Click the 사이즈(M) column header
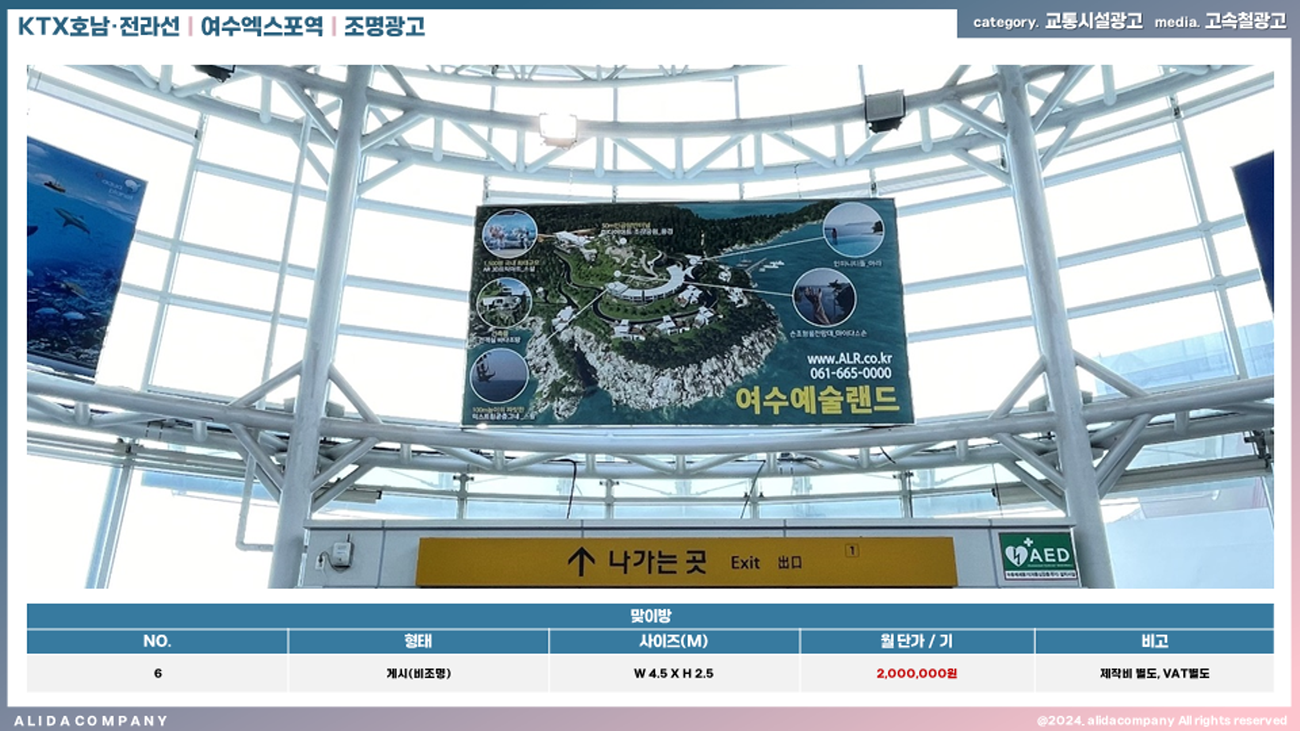The height and width of the screenshot is (731, 1300). [673, 641]
